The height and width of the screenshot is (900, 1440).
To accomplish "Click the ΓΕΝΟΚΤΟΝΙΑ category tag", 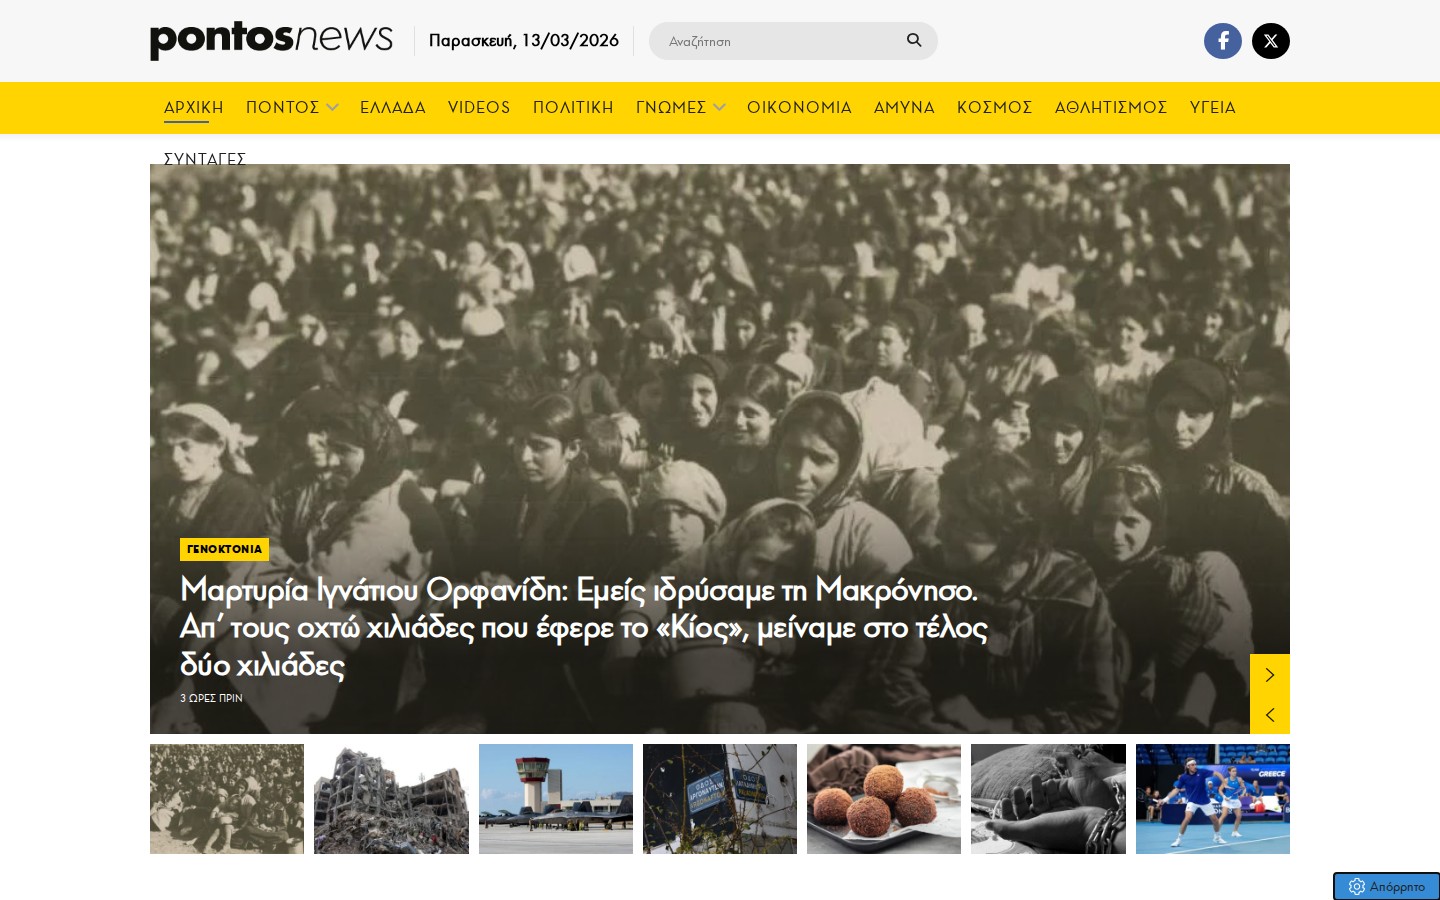I will pos(224,549).
